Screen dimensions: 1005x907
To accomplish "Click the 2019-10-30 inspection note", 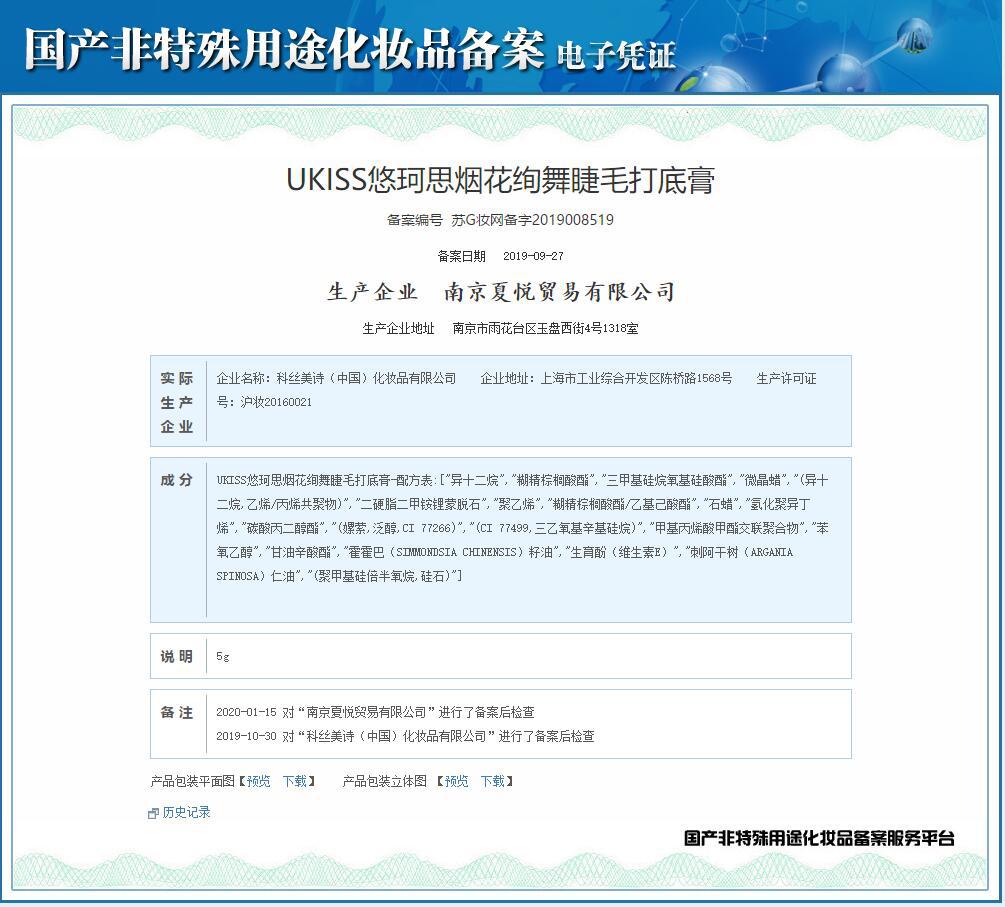I will (405, 736).
